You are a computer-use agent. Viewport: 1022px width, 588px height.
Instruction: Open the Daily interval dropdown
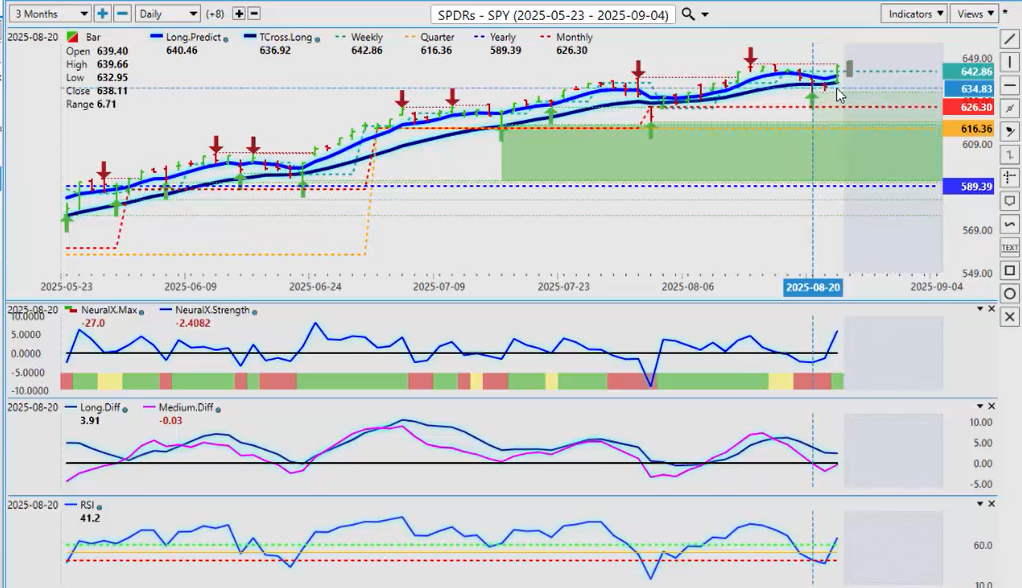tap(168, 14)
